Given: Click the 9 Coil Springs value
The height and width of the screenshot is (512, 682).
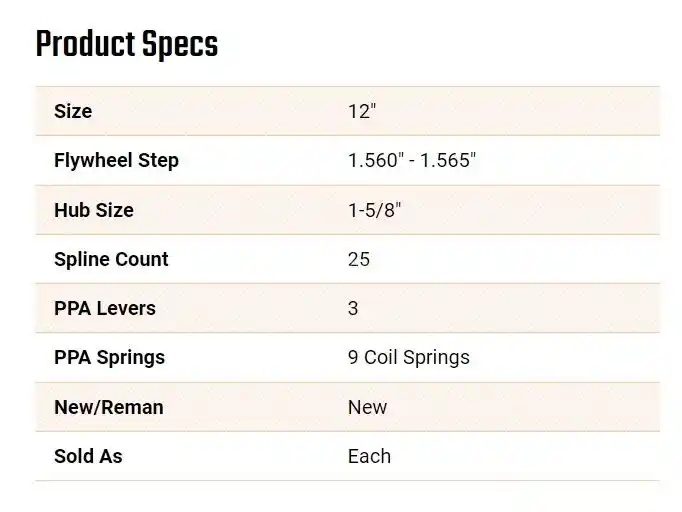Looking at the screenshot, I should pyautogui.click(x=409, y=358).
